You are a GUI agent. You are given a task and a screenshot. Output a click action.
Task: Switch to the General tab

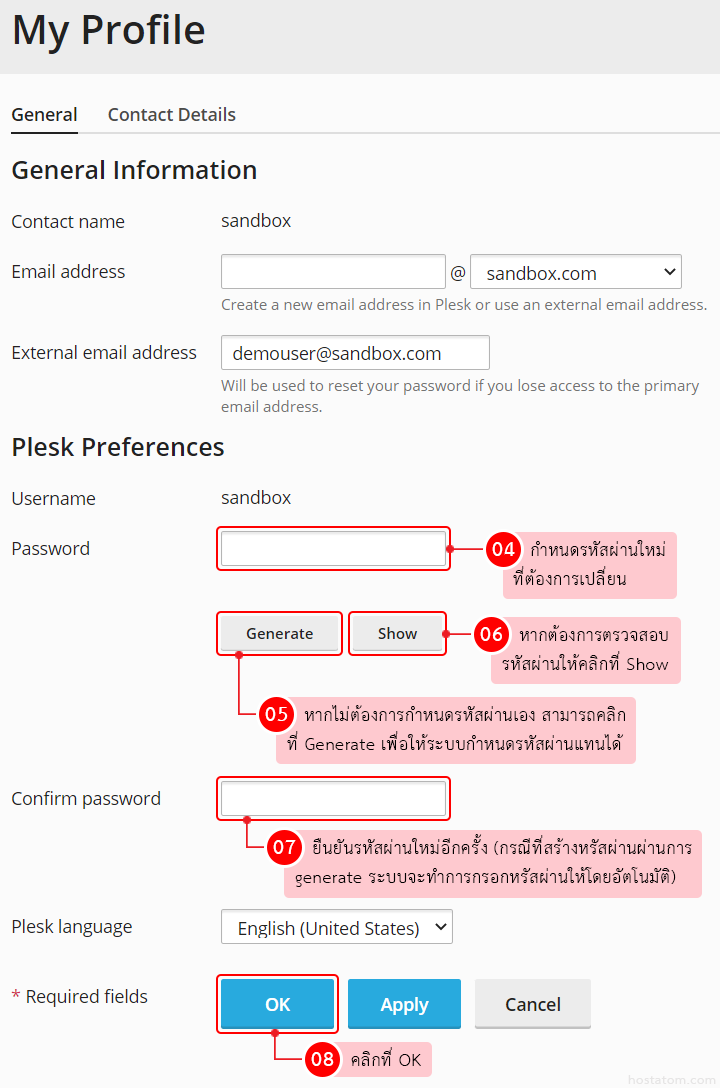pos(44,115)
